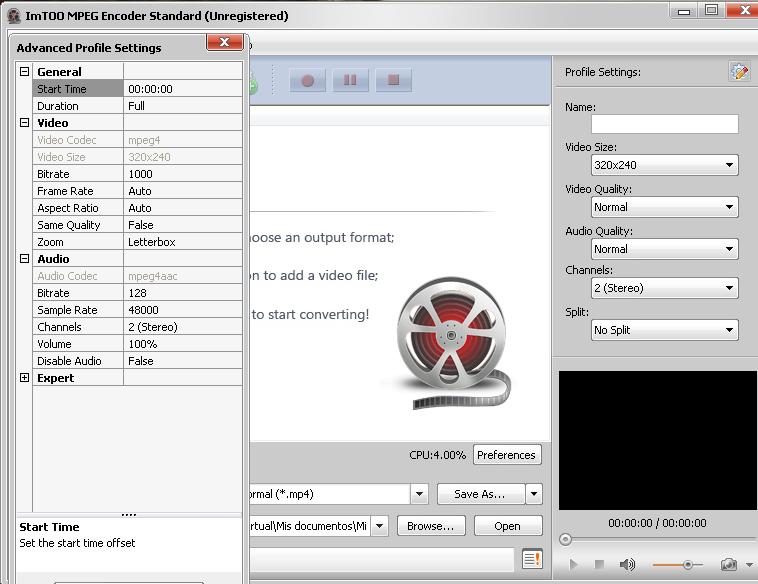Image resolution: width=758 pixels, height=584 pixels.
Task: Click the description pane splitter dots
Action: pos(129,514)
